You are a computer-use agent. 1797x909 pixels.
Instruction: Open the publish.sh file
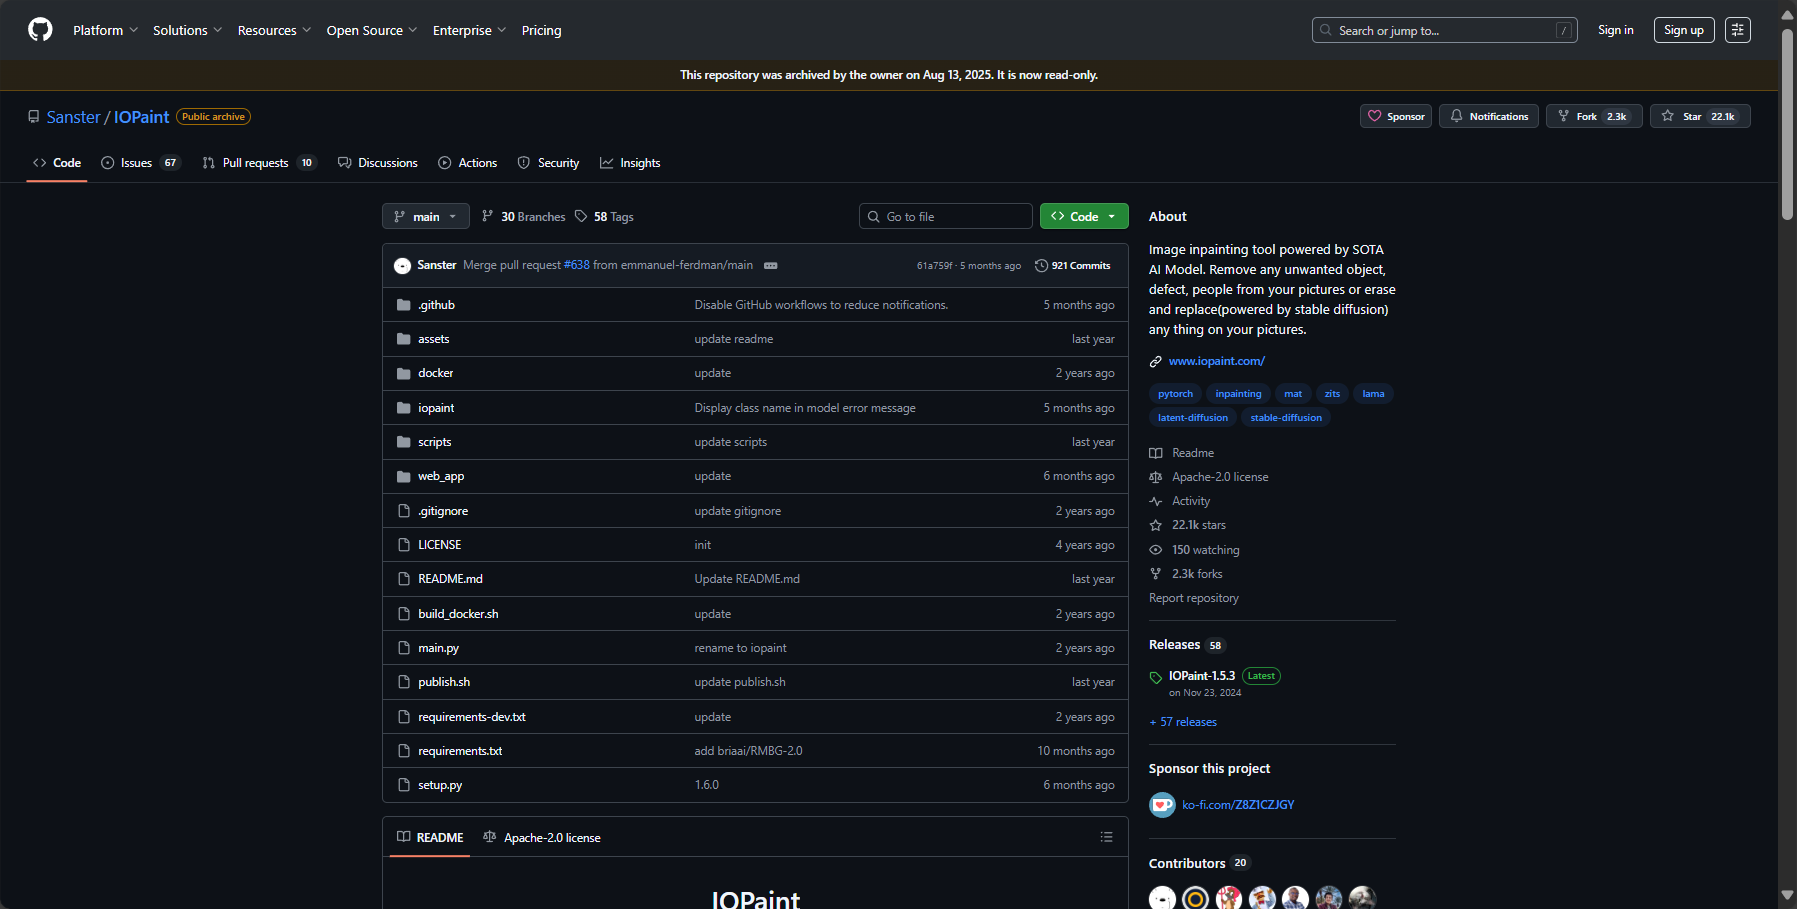point(444,682)
